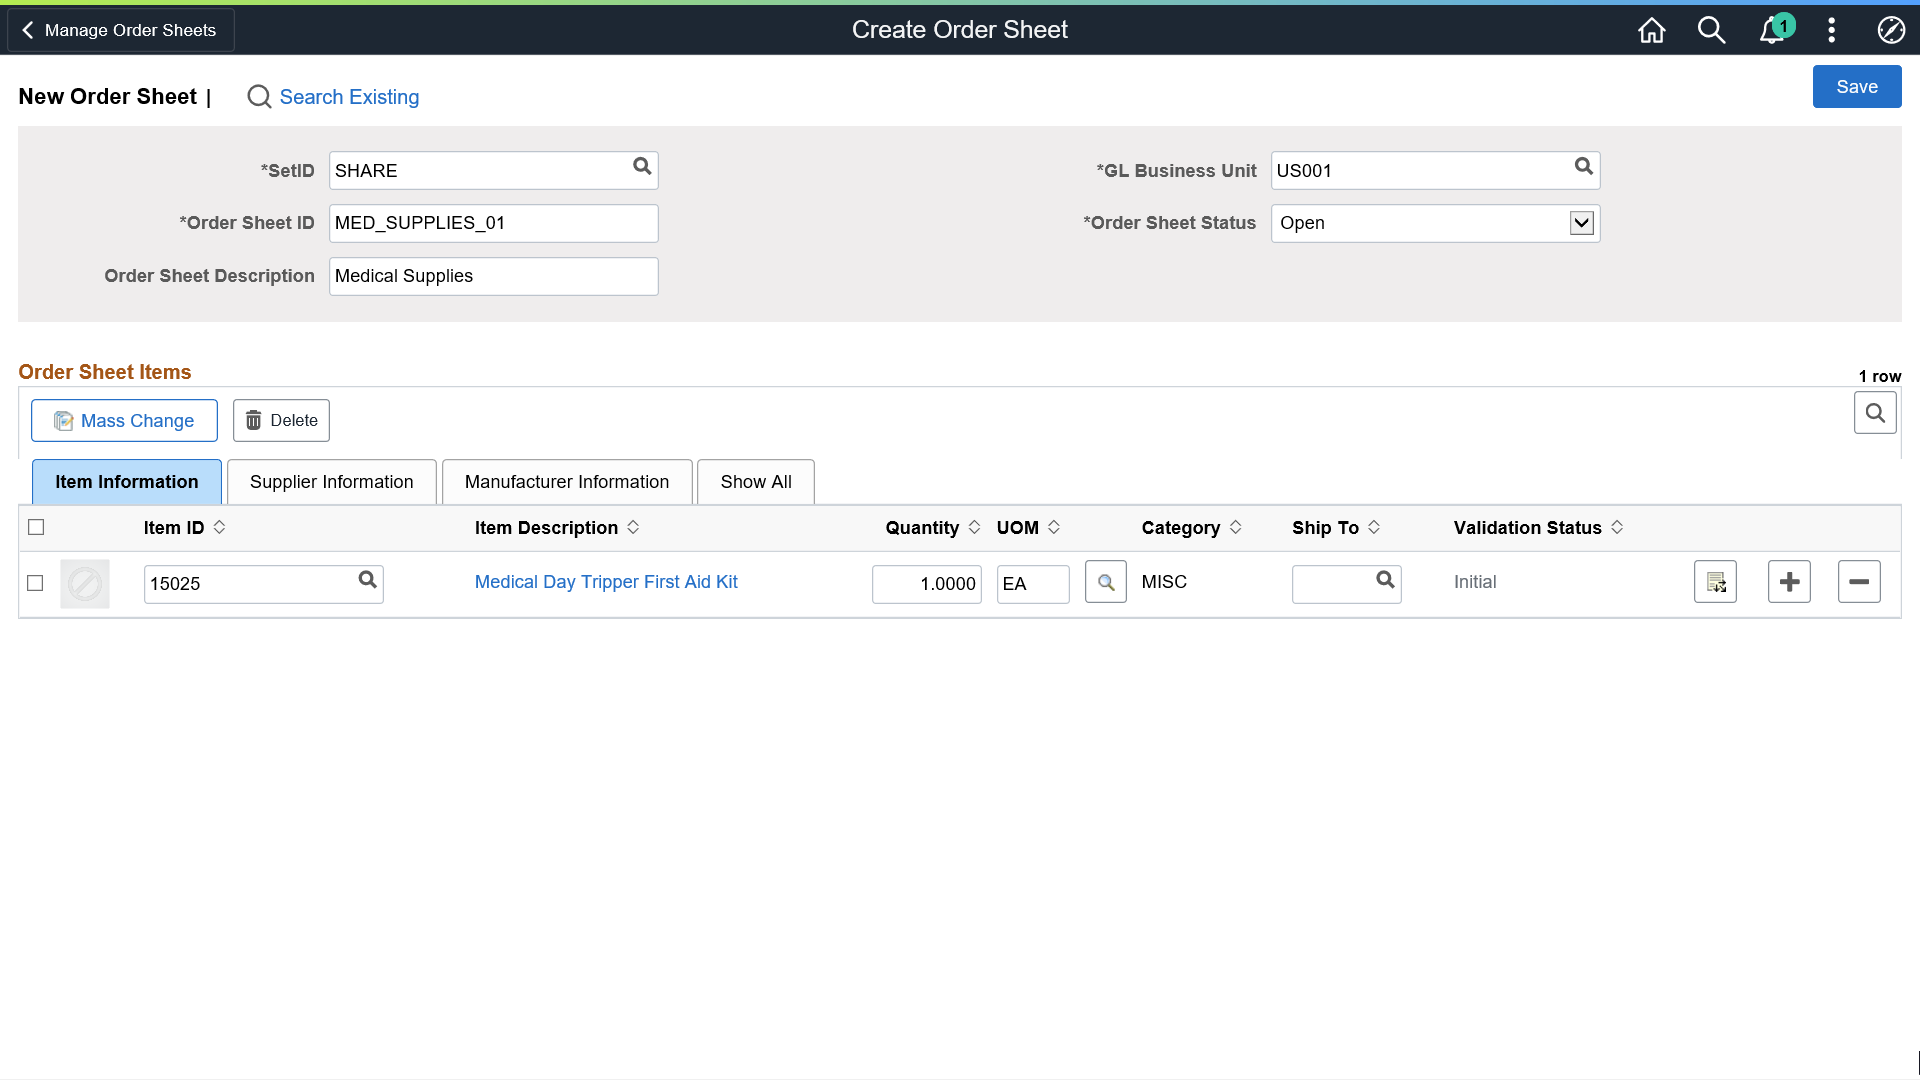Select all rows with the header checkbox
The image size is (1920, 1080).
[x=36, y=527]
